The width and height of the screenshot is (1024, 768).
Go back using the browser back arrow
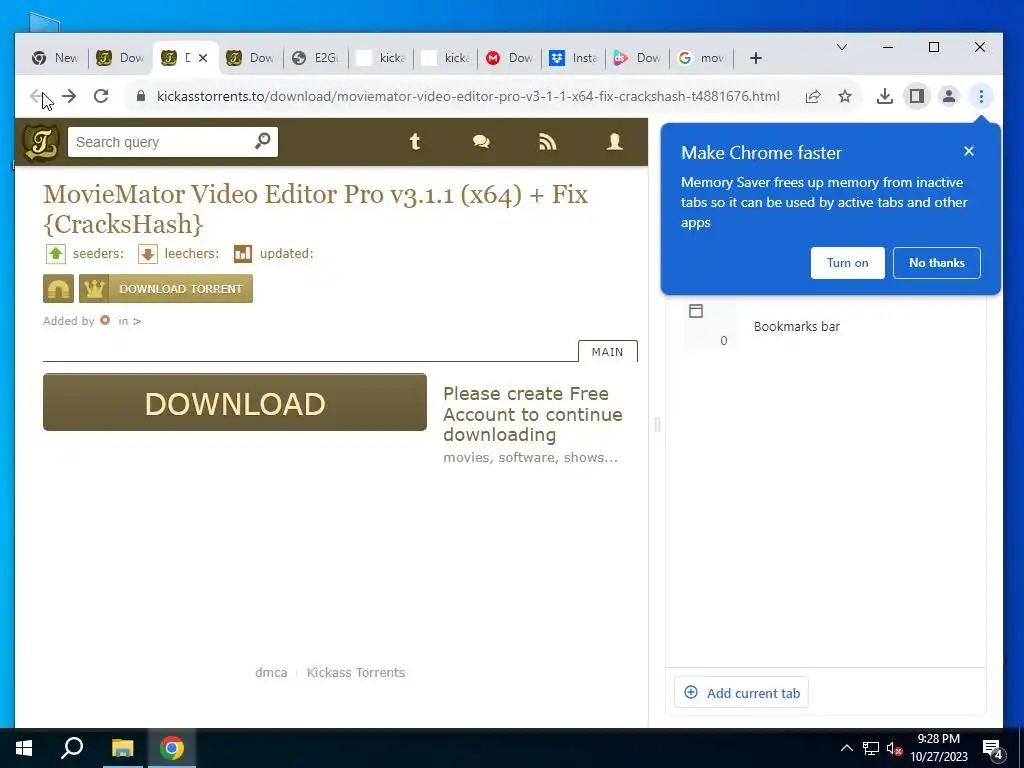[x=37, y=97]
